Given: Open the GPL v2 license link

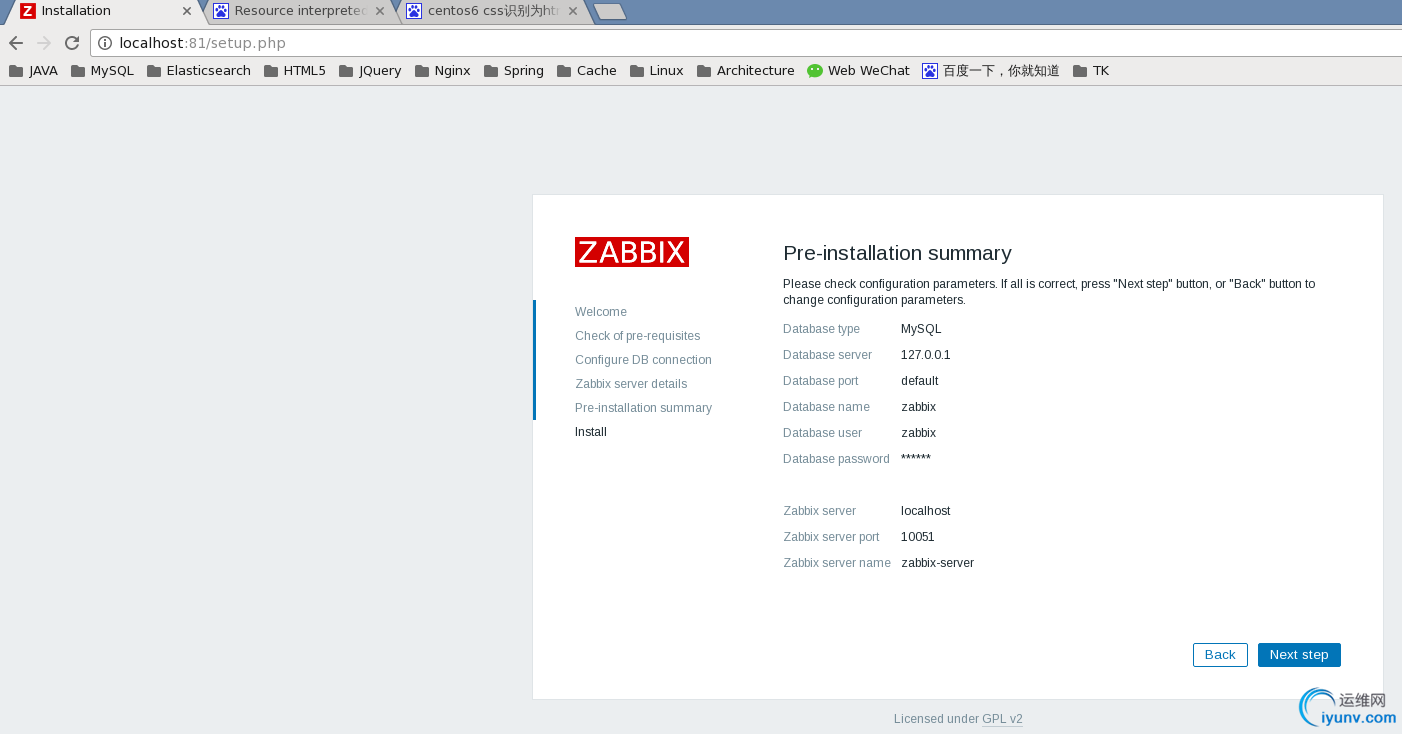Looking at the screenshot, I should (x=1002, y=719).
